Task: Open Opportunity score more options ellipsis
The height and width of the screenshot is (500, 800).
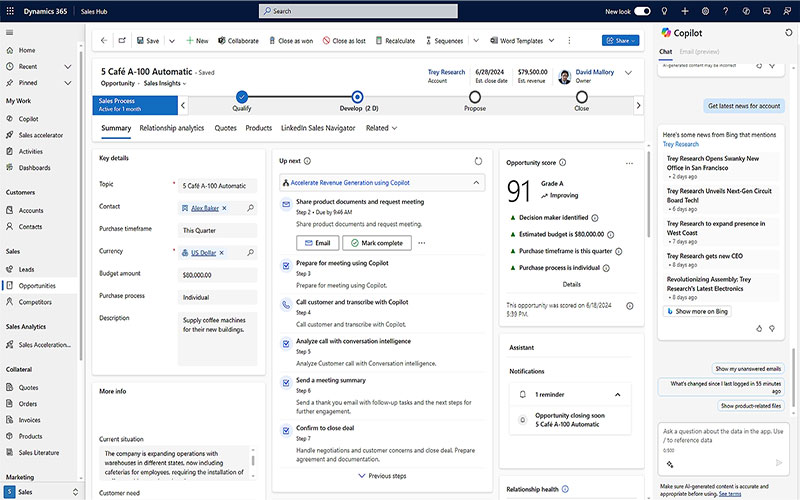Action: point(629,163)
